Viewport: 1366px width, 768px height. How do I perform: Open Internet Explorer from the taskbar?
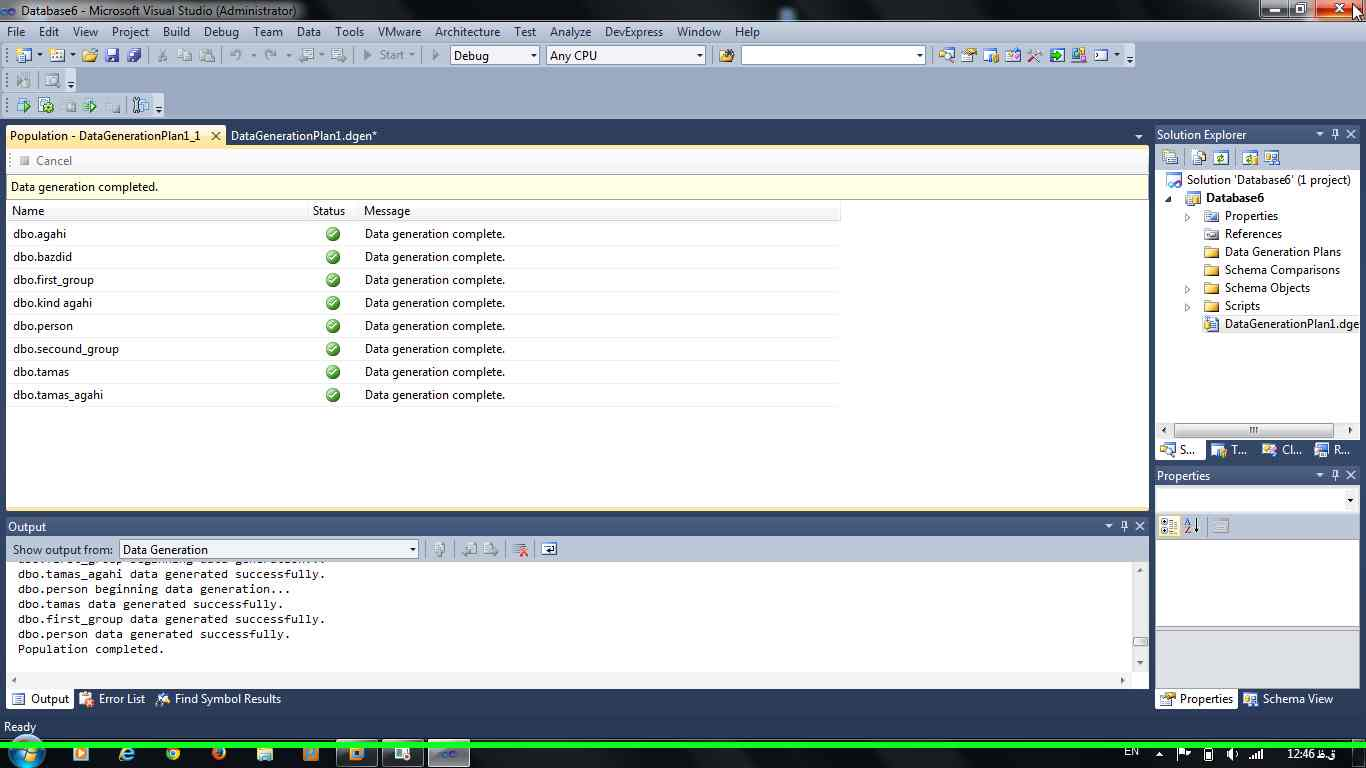[x=127, y=754]
